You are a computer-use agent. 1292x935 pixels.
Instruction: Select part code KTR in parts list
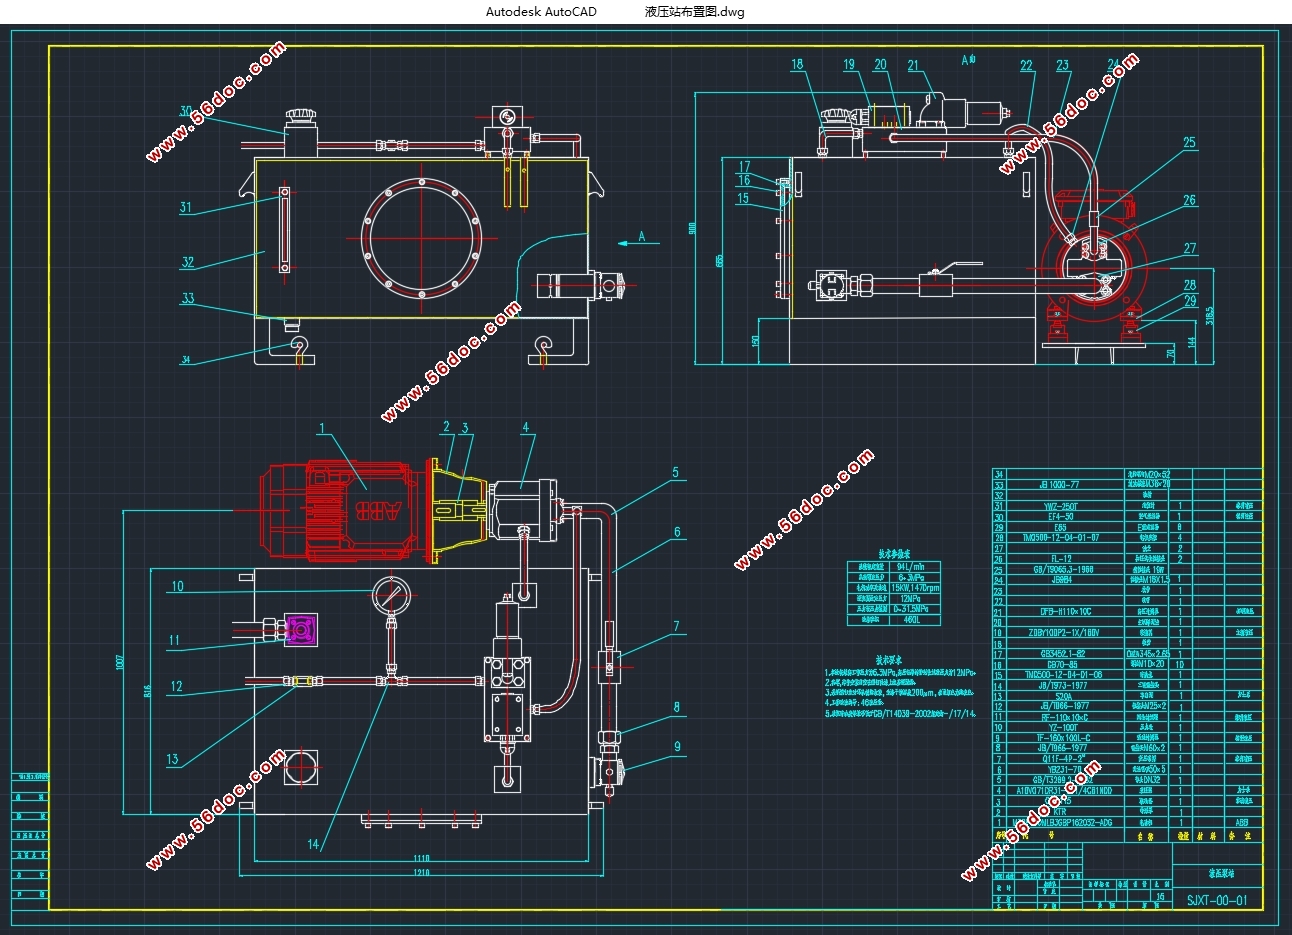(1061, 811)
